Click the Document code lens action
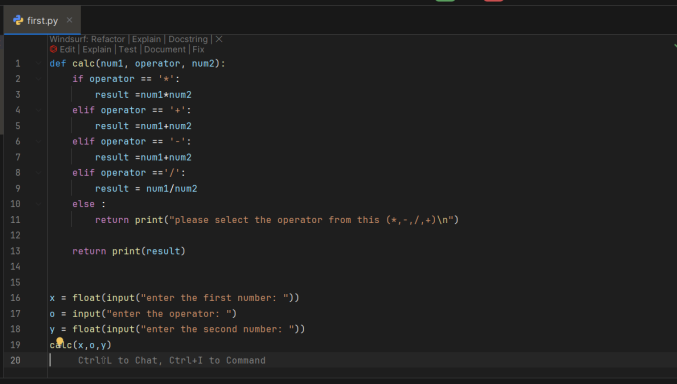Screen dimensions: 677x384 [165, 50]
